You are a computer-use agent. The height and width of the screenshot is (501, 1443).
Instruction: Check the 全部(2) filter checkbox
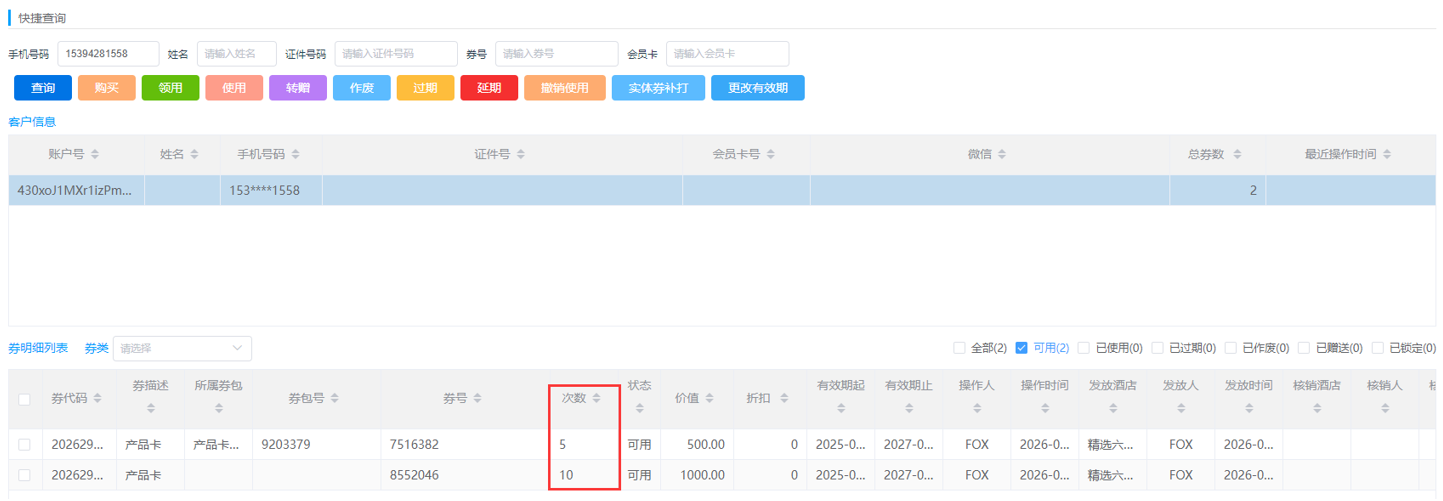(959, 348)
